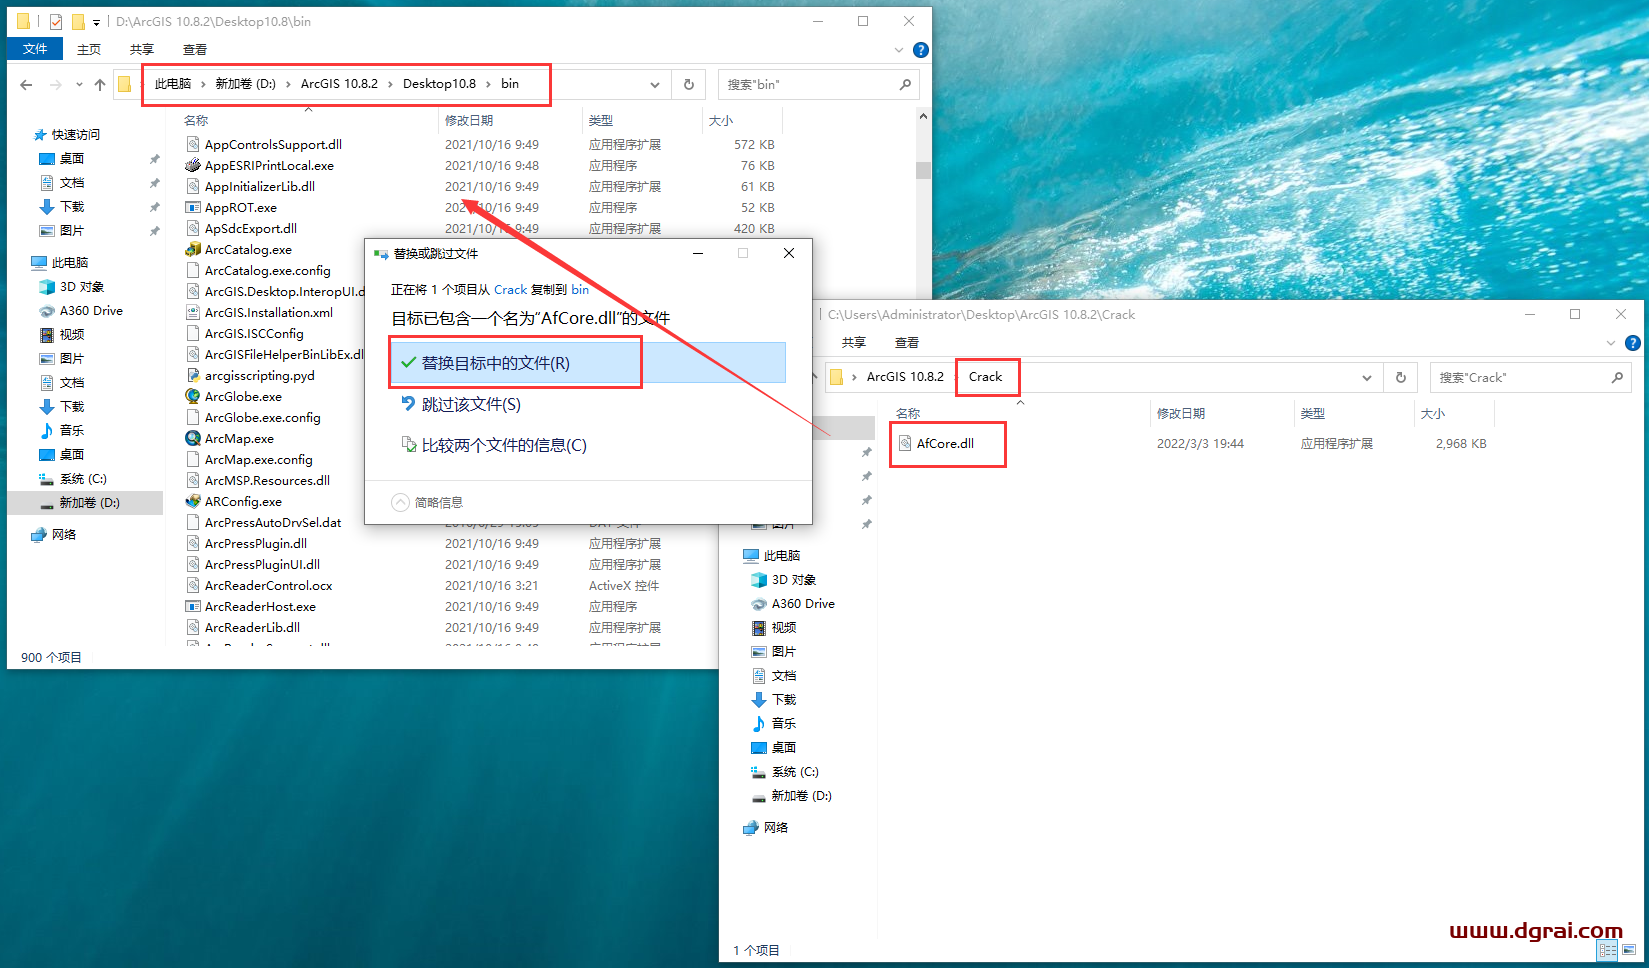Screen dimensions: 1649x968
Task: Select ArcPressPlugin.dll file
Action: pyautogui.click(x=256, y=543)
